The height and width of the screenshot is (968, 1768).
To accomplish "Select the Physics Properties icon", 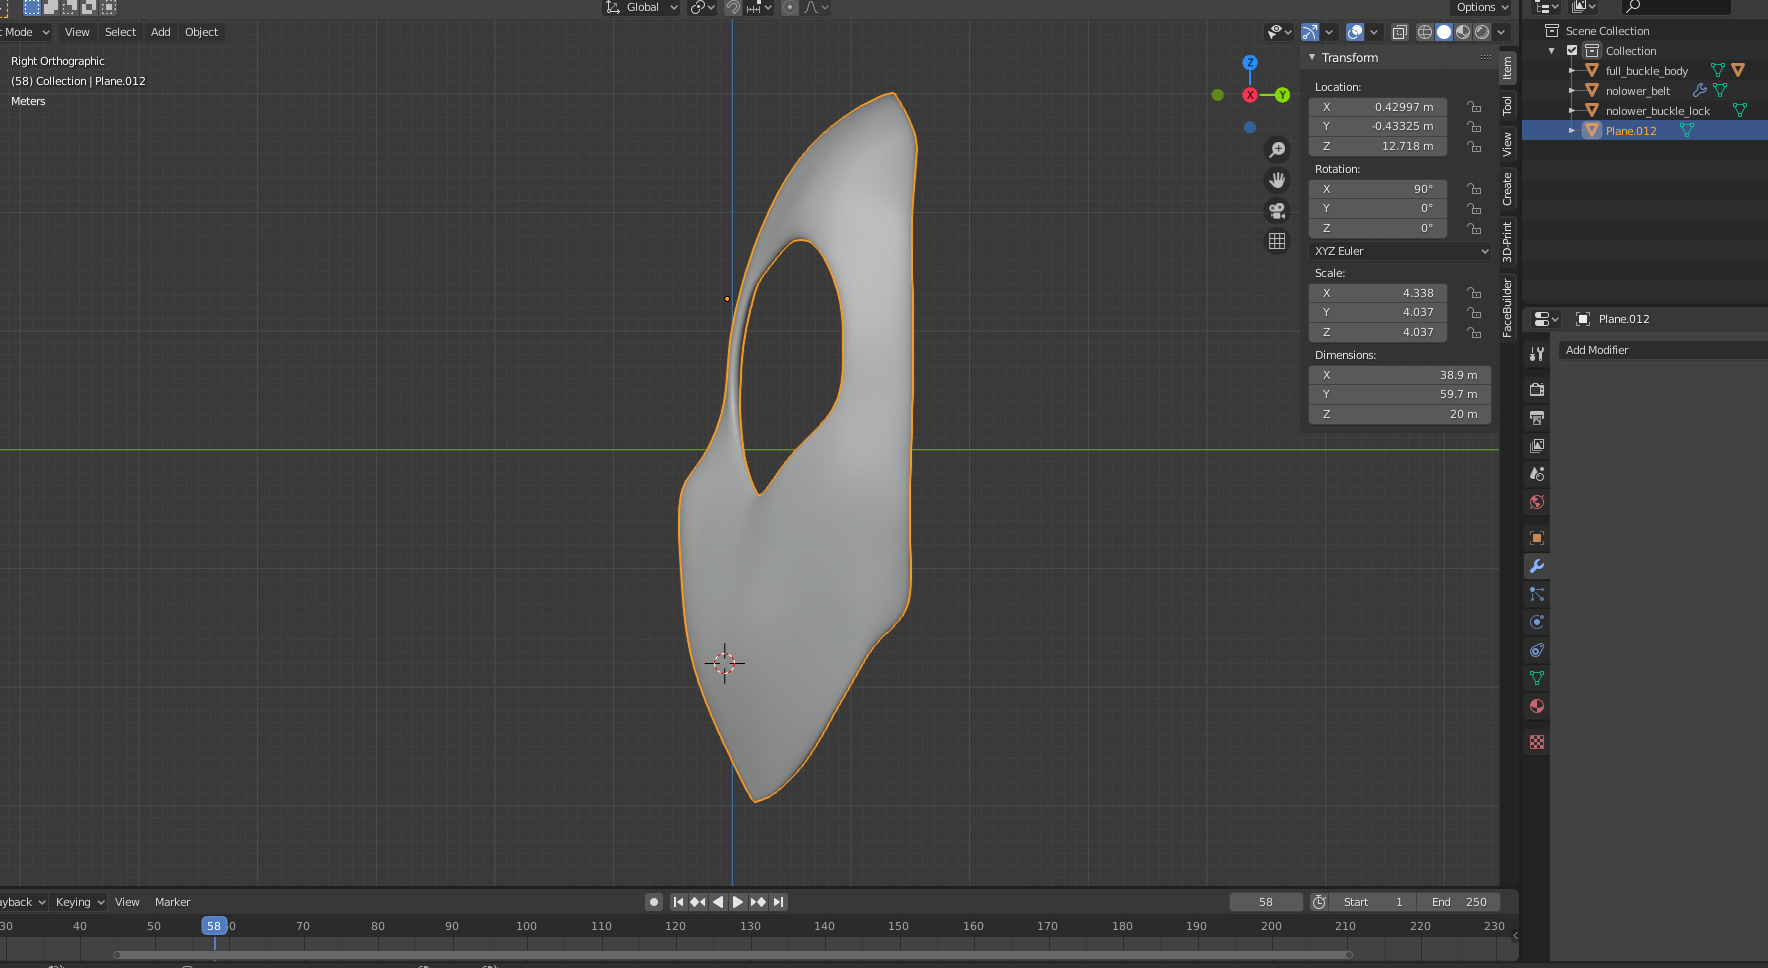I will pos(1537,622).
